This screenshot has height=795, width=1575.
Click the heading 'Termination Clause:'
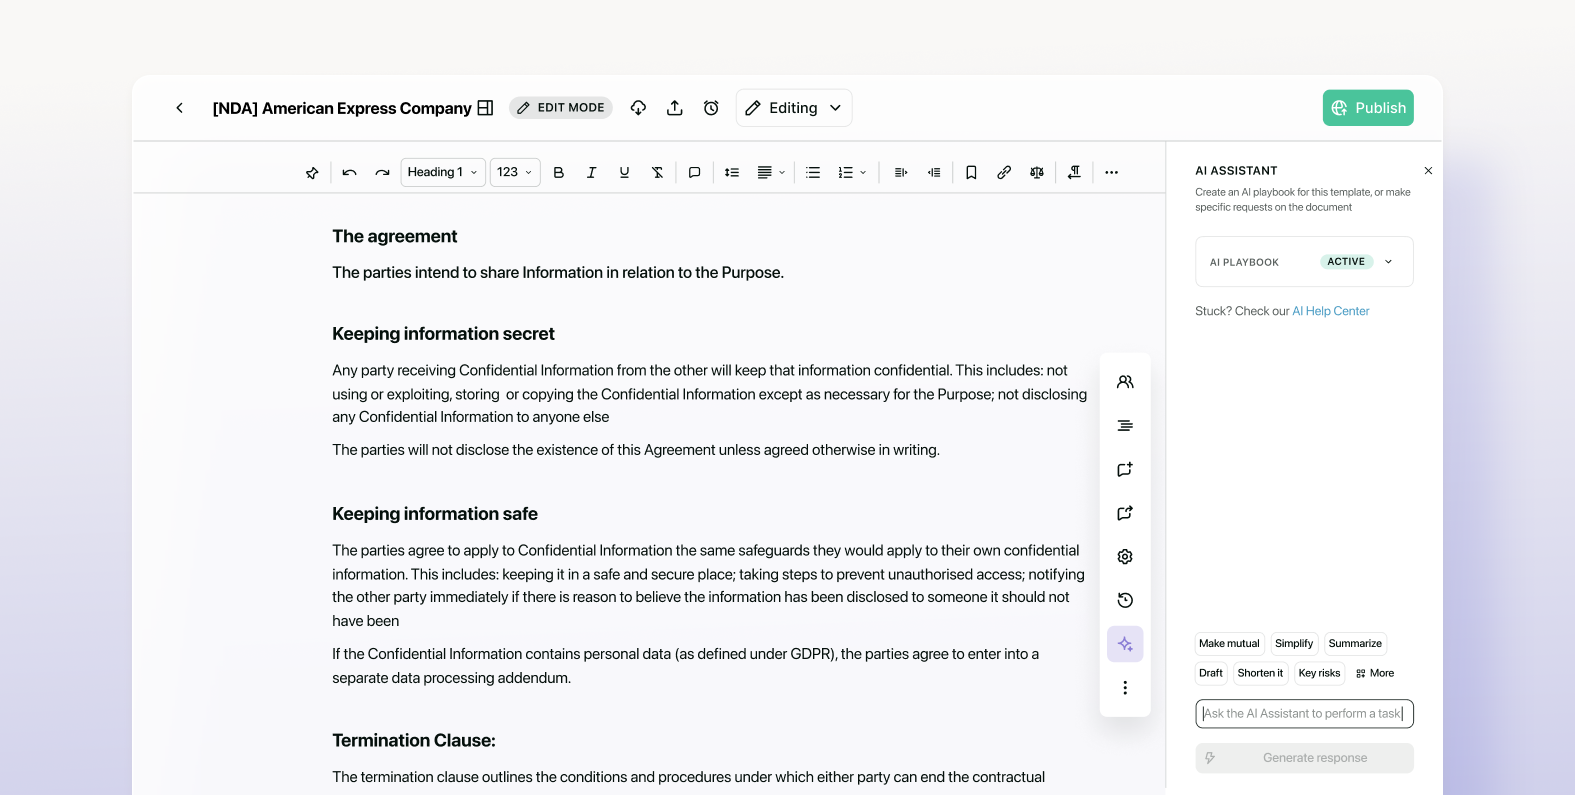click(414, 741)
